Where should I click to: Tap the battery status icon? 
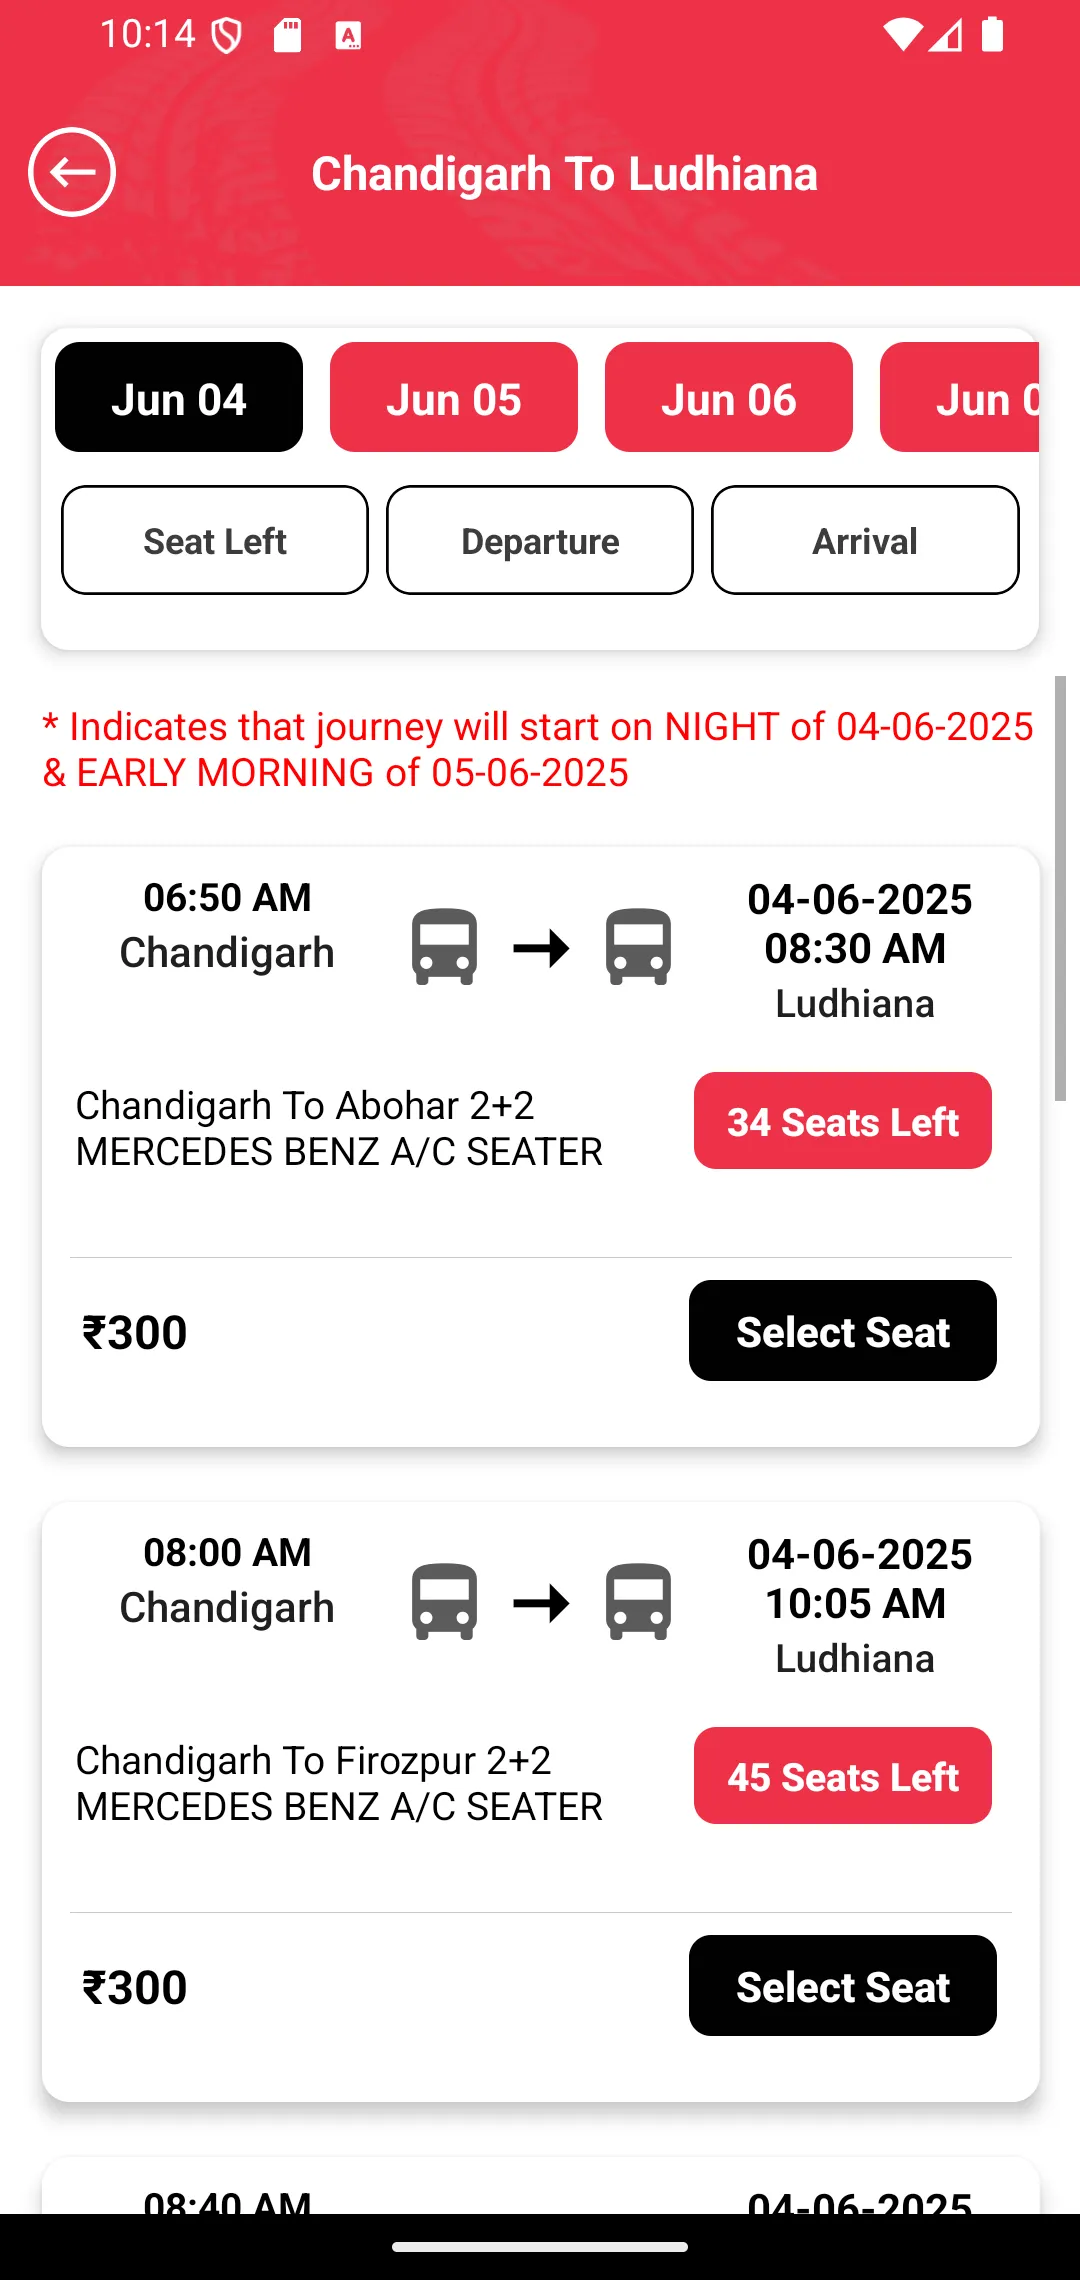click(x=992, y=34)
